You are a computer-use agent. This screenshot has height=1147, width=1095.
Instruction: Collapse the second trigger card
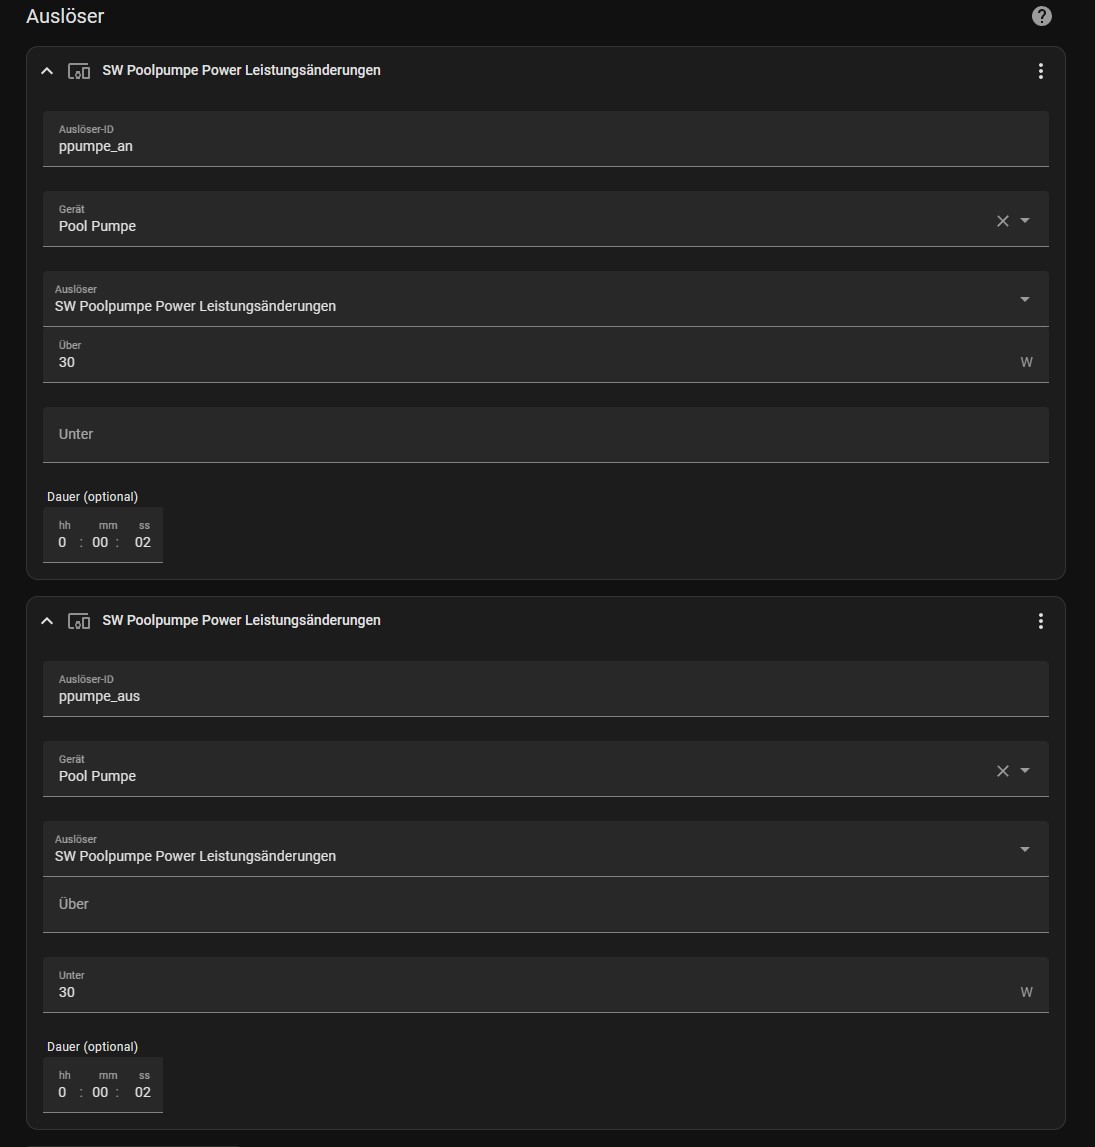coord(47,621)
